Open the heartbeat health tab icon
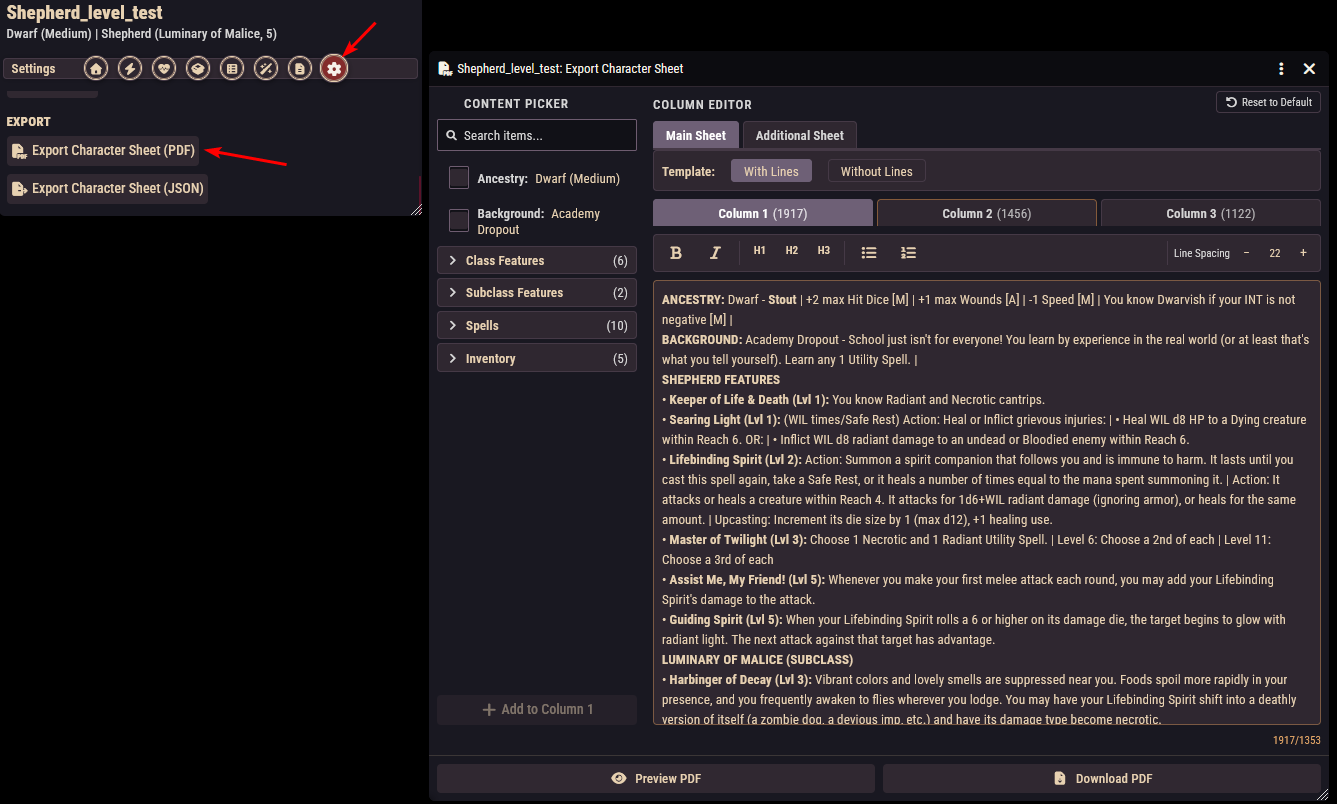Image resolution: width=1337 pixels, height=804 pixels. pyautogui.click(x=164, y=69)
